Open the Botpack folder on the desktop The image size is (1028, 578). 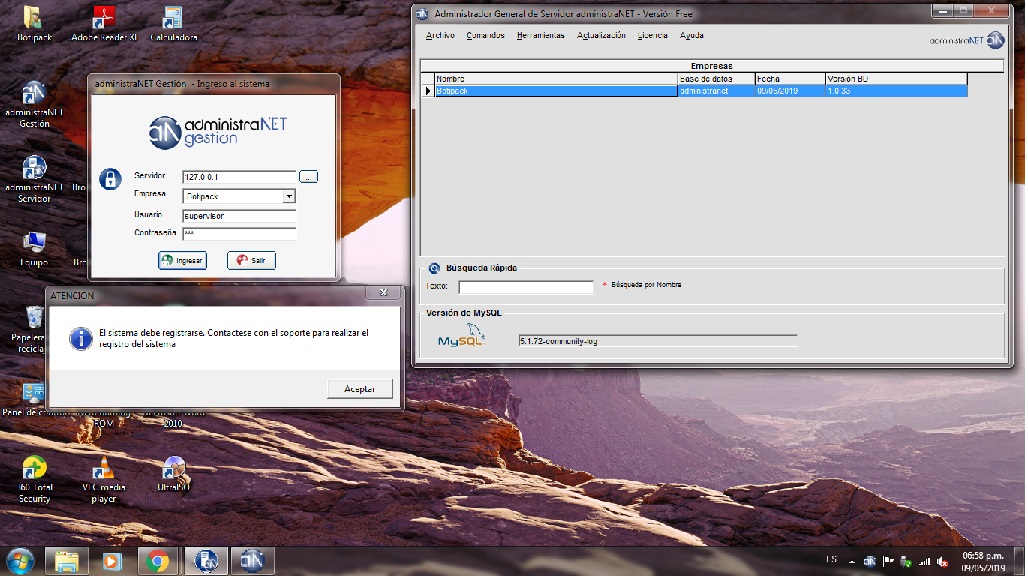tap(33, 24)
